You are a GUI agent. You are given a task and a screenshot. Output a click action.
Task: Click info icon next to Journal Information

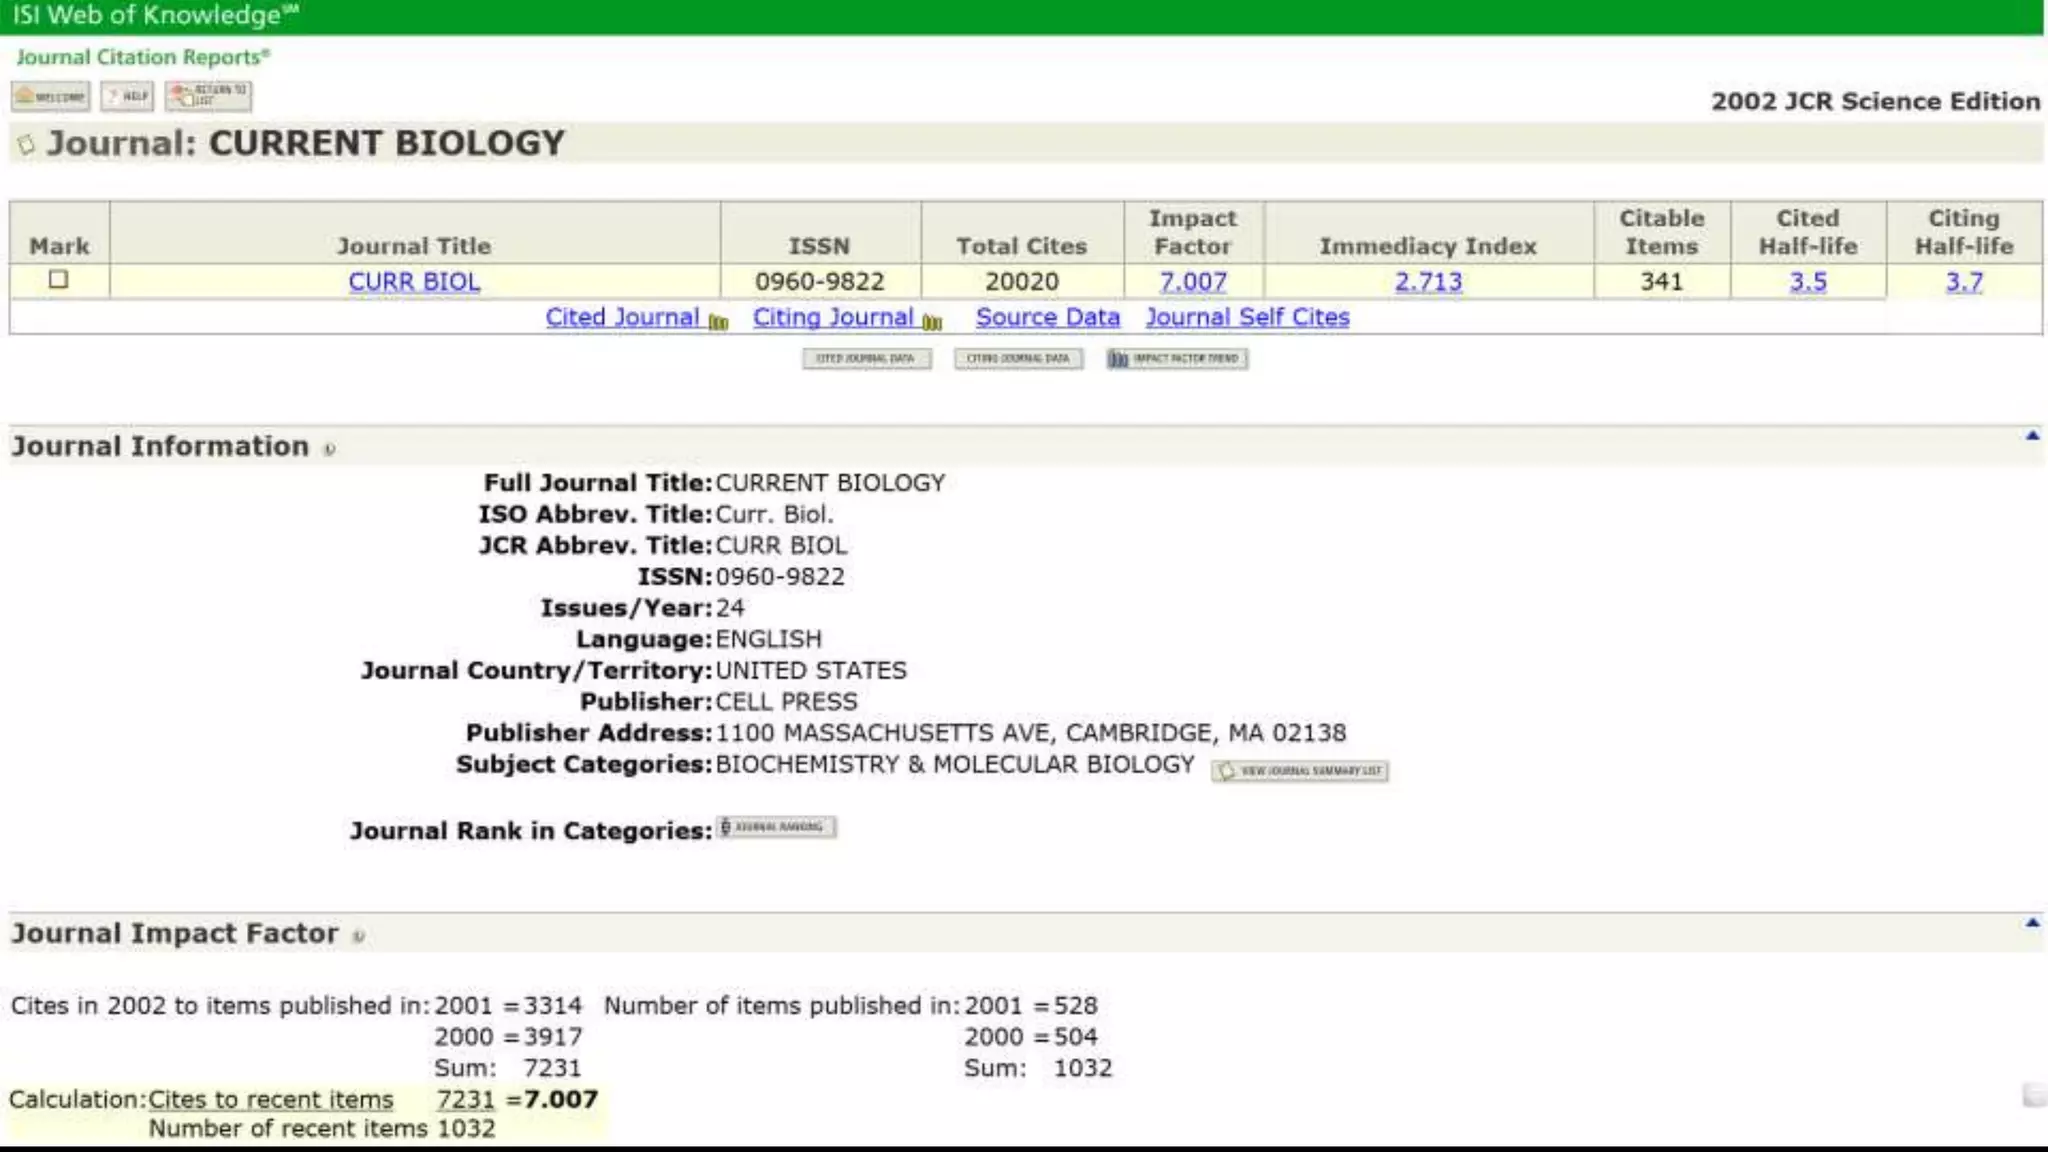pos(329,449)
